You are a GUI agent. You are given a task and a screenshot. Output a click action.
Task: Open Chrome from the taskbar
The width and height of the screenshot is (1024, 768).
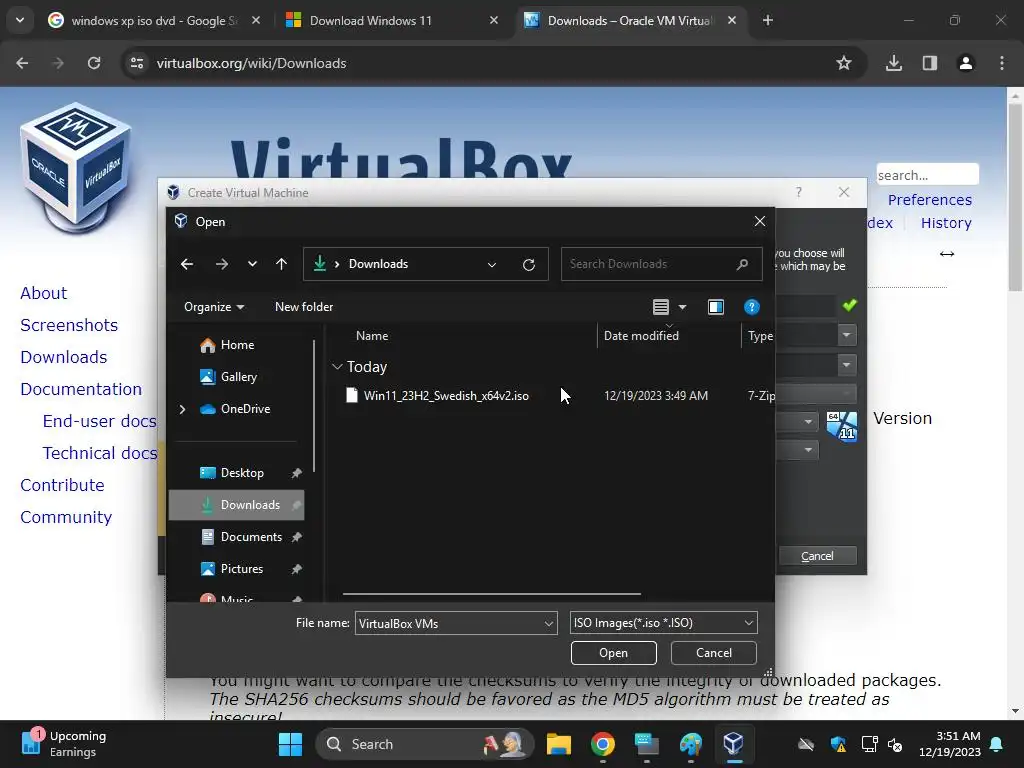(x=603, y=744)
